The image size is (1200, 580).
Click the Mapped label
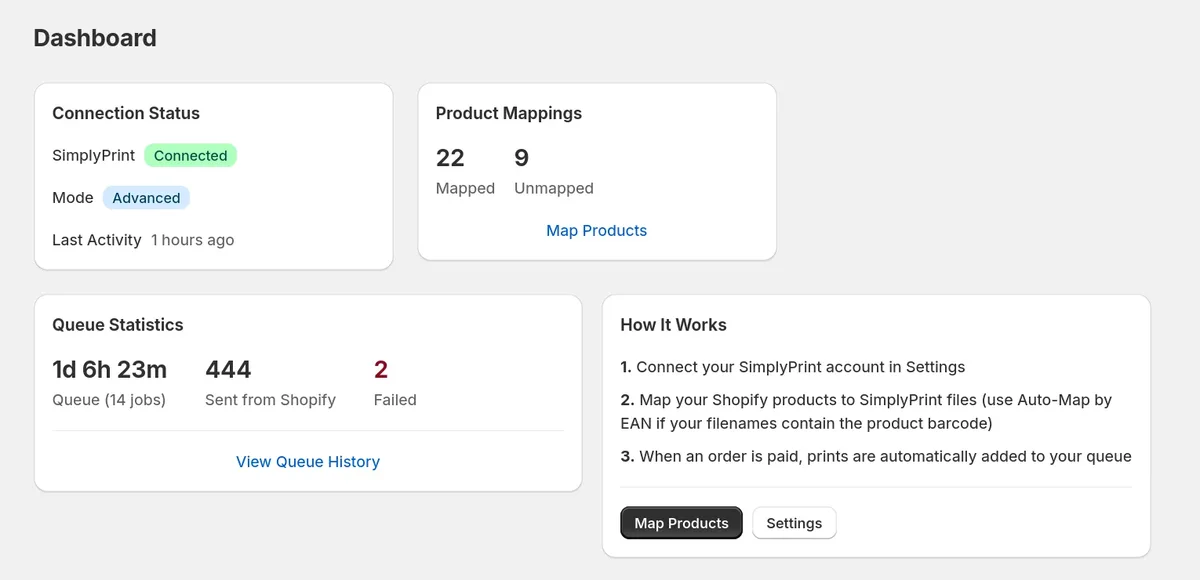(x=465, y=188)
